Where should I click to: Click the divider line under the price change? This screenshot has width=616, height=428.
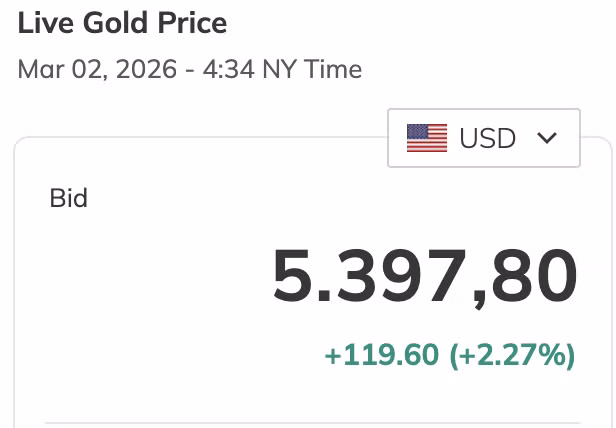coord(312,423)
